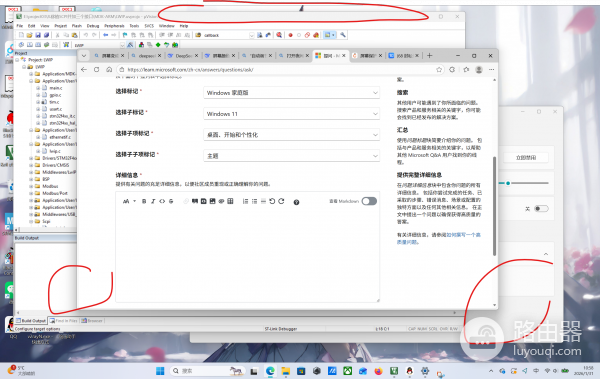The height and width of the screenshot is (379, 600).
Task: Toggle the off switch in the settings window
Action: (x=541, y=209)
